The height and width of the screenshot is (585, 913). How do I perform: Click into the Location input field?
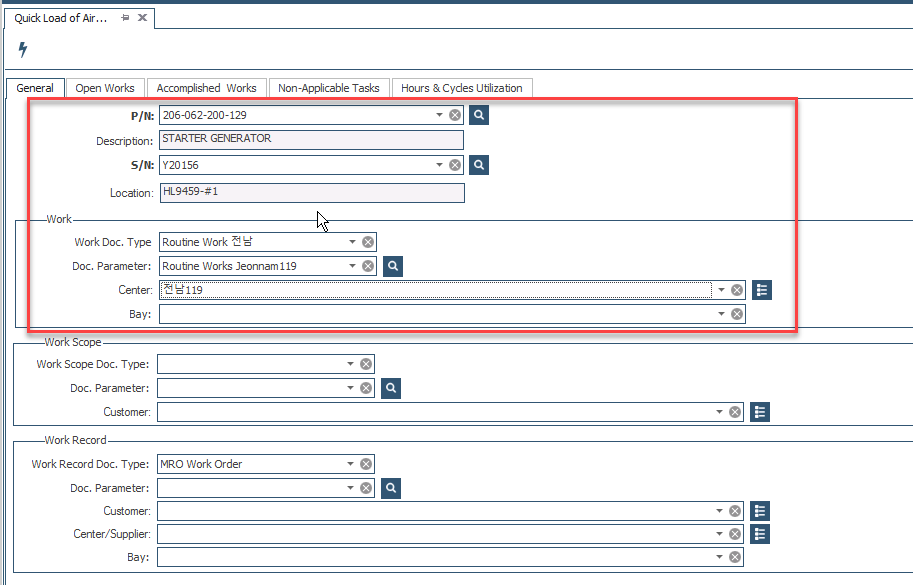coord(311,193)
